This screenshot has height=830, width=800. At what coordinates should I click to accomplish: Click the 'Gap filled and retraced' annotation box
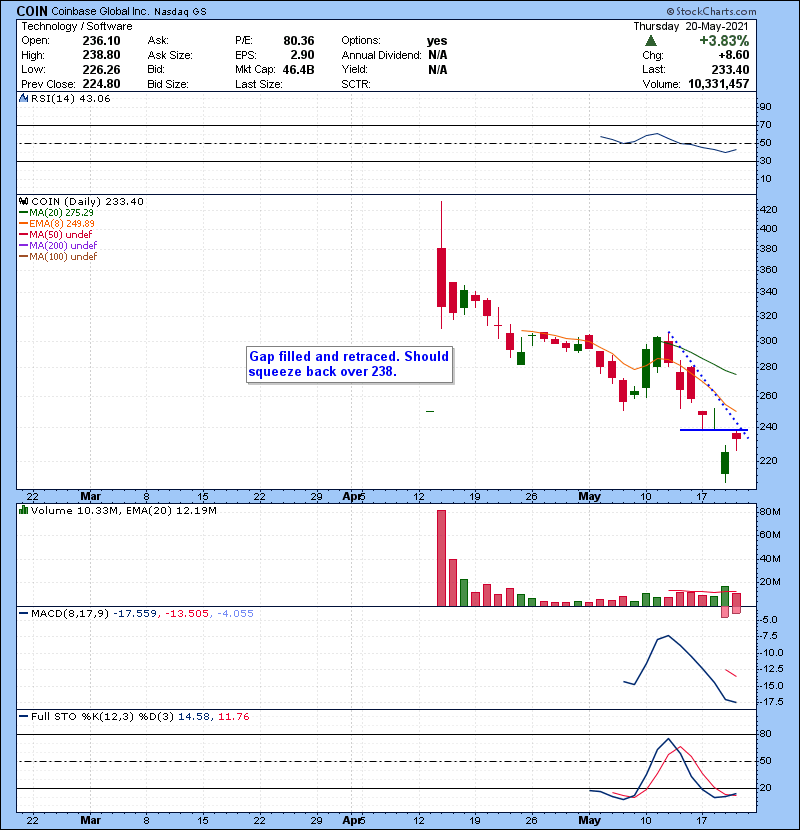click(x=349, y=364)
